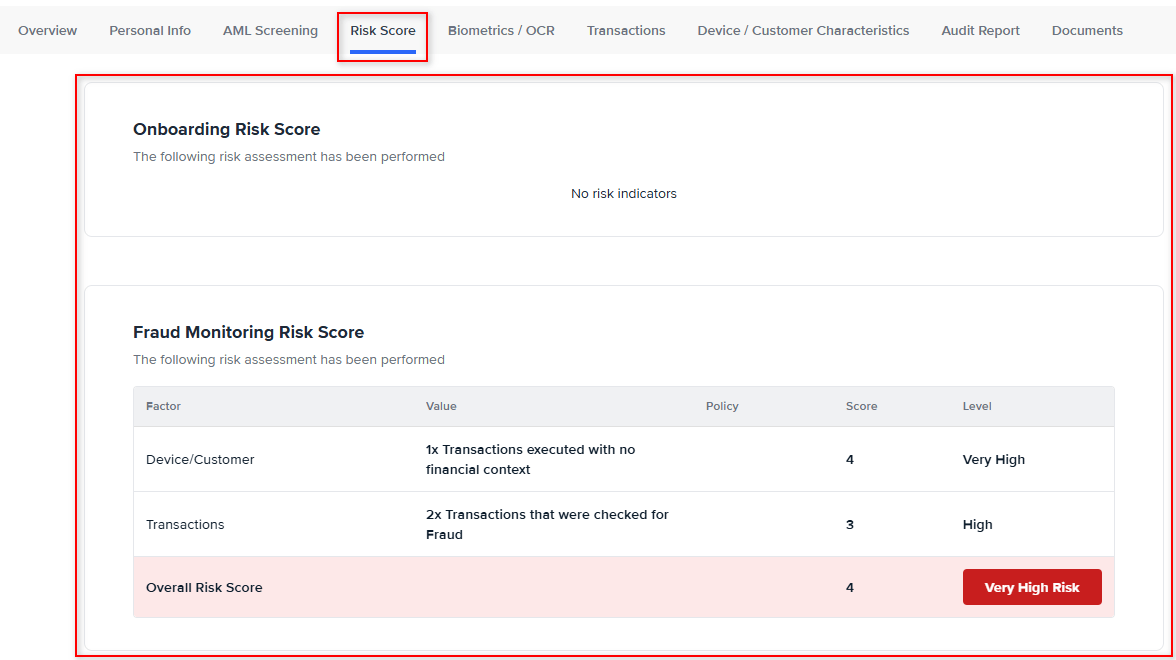
Task: Click the Value column header
Action: tap(441, 406)
